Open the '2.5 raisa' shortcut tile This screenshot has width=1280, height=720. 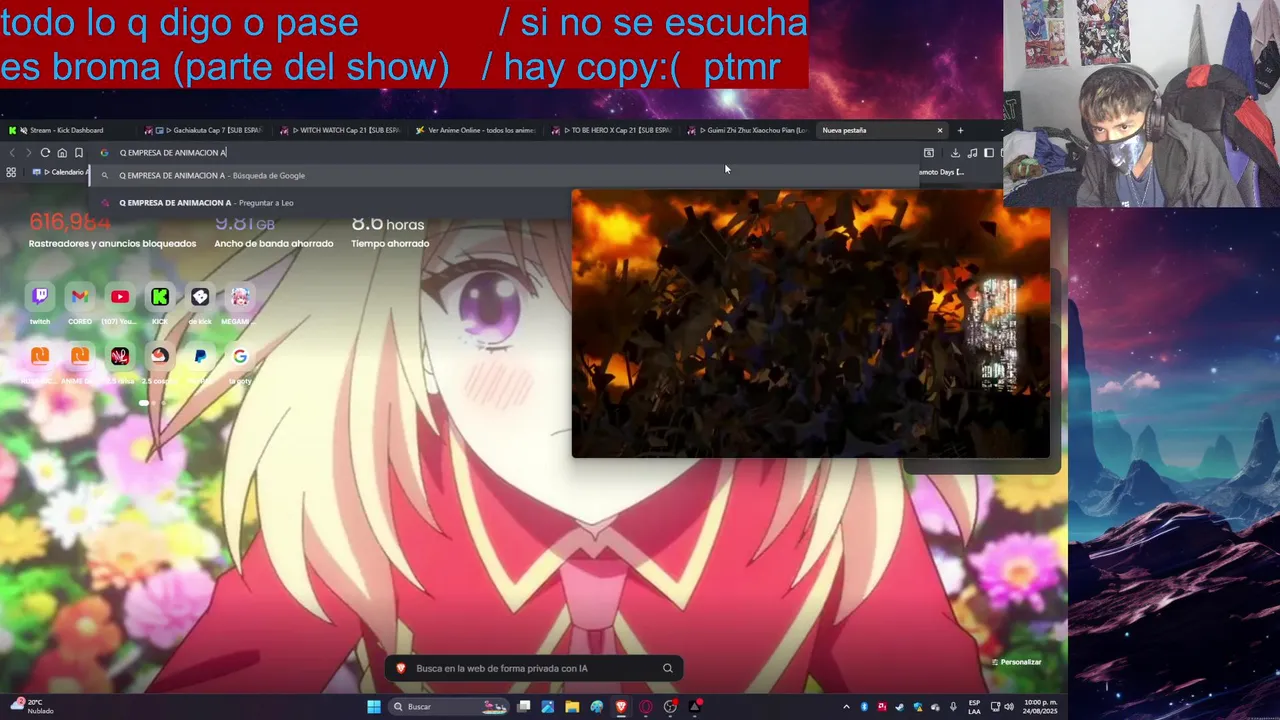pos(120,356)
